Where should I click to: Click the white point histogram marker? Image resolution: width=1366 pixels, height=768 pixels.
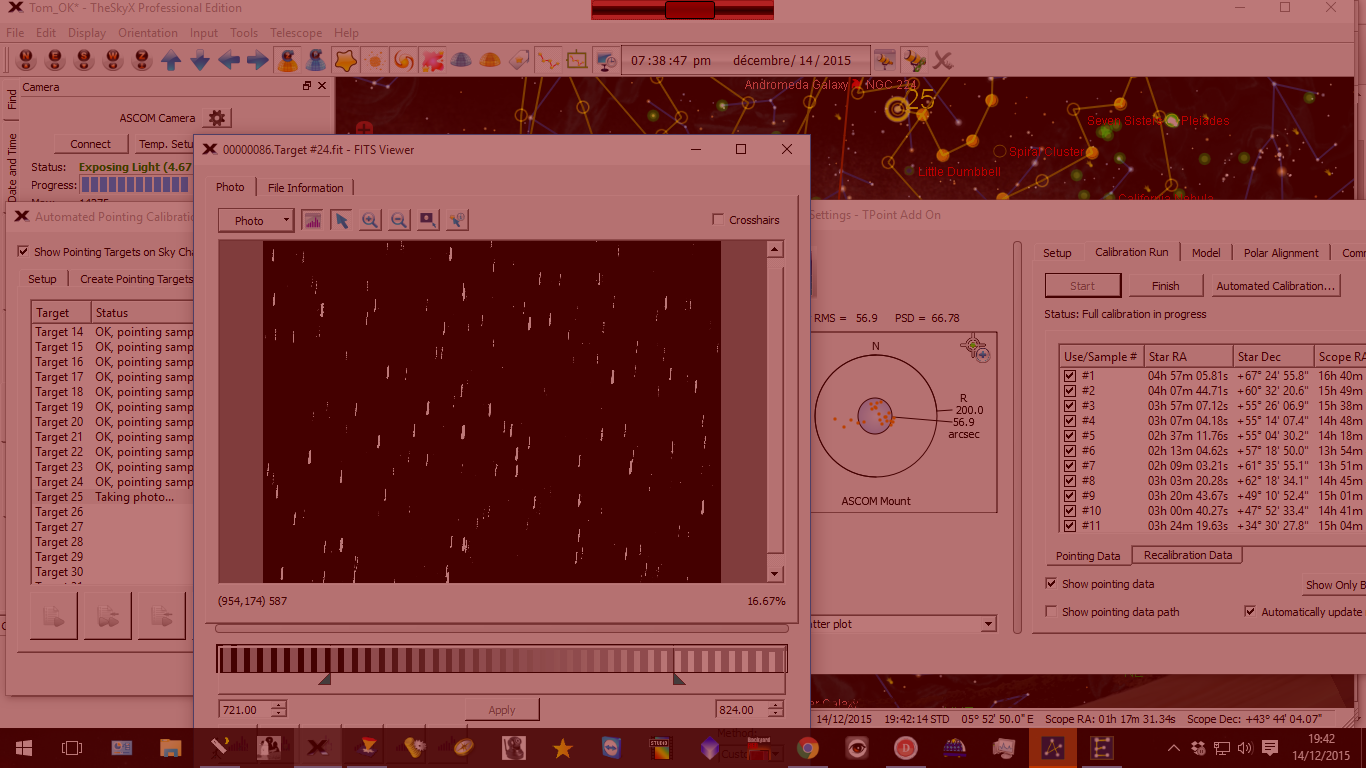tap(679, 680)
